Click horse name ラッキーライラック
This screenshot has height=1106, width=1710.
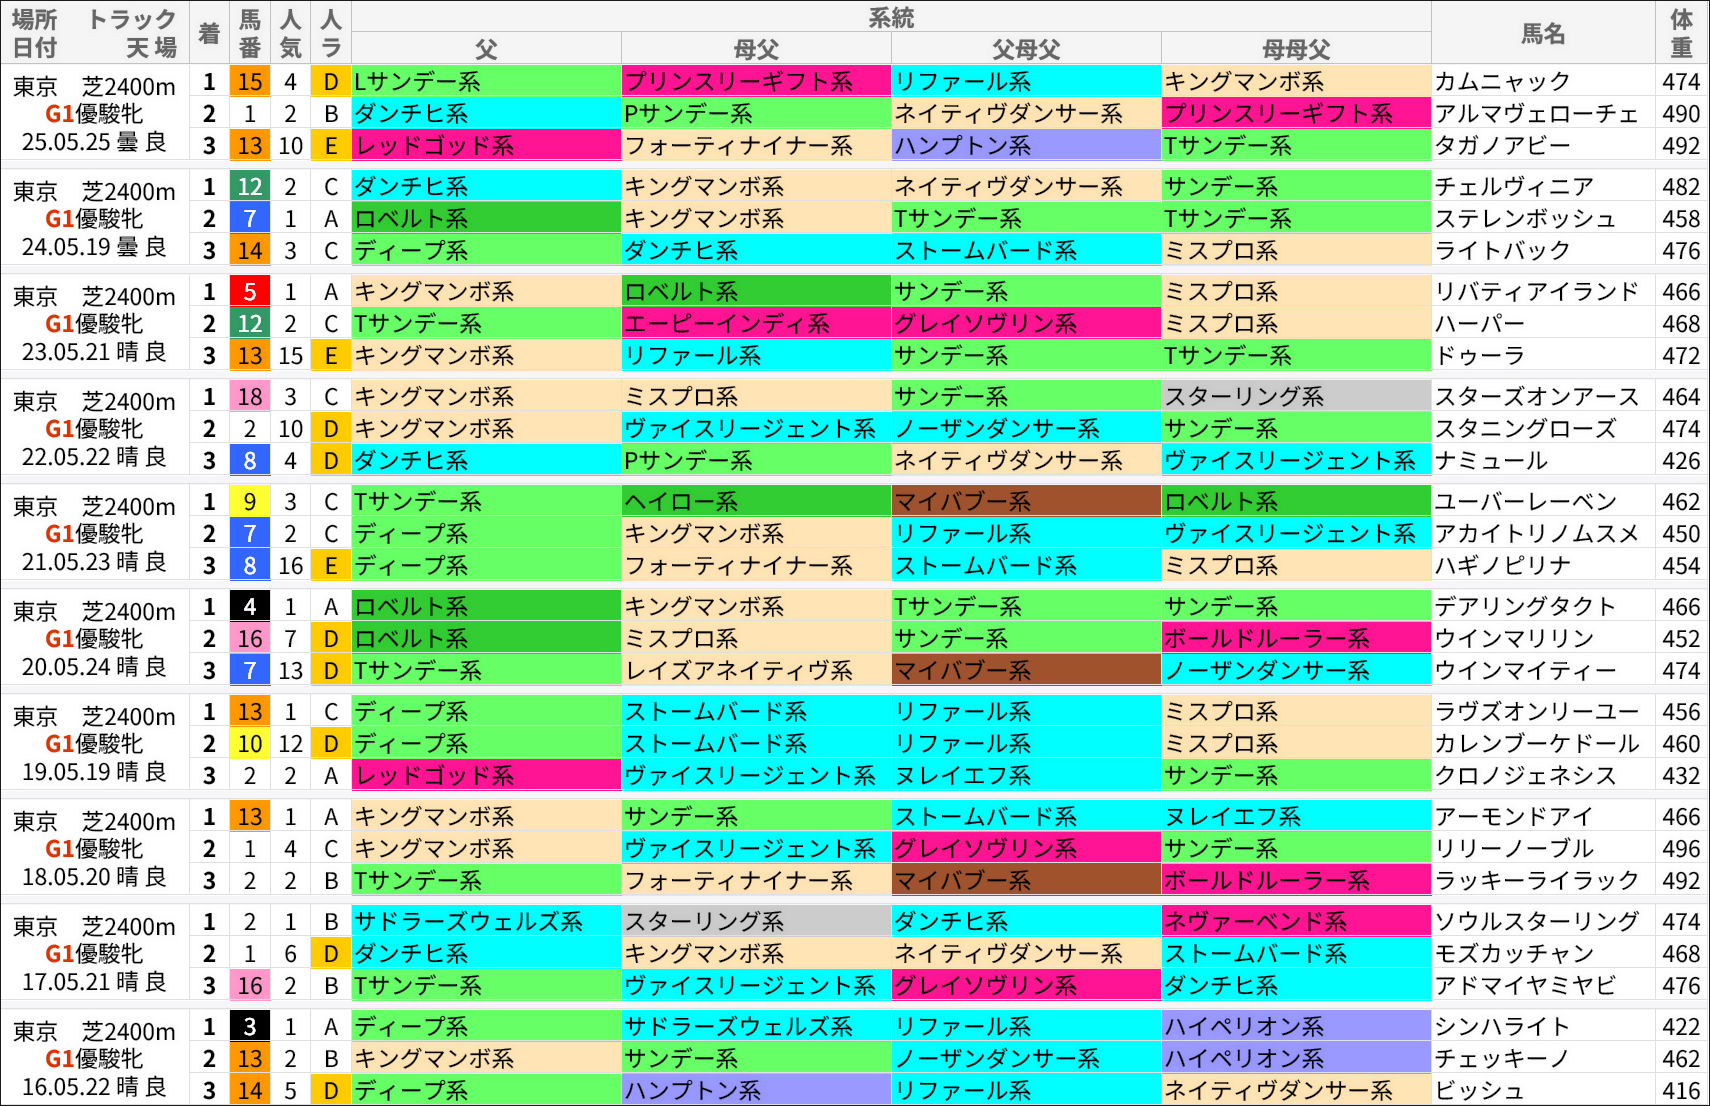pos(1537,881)
